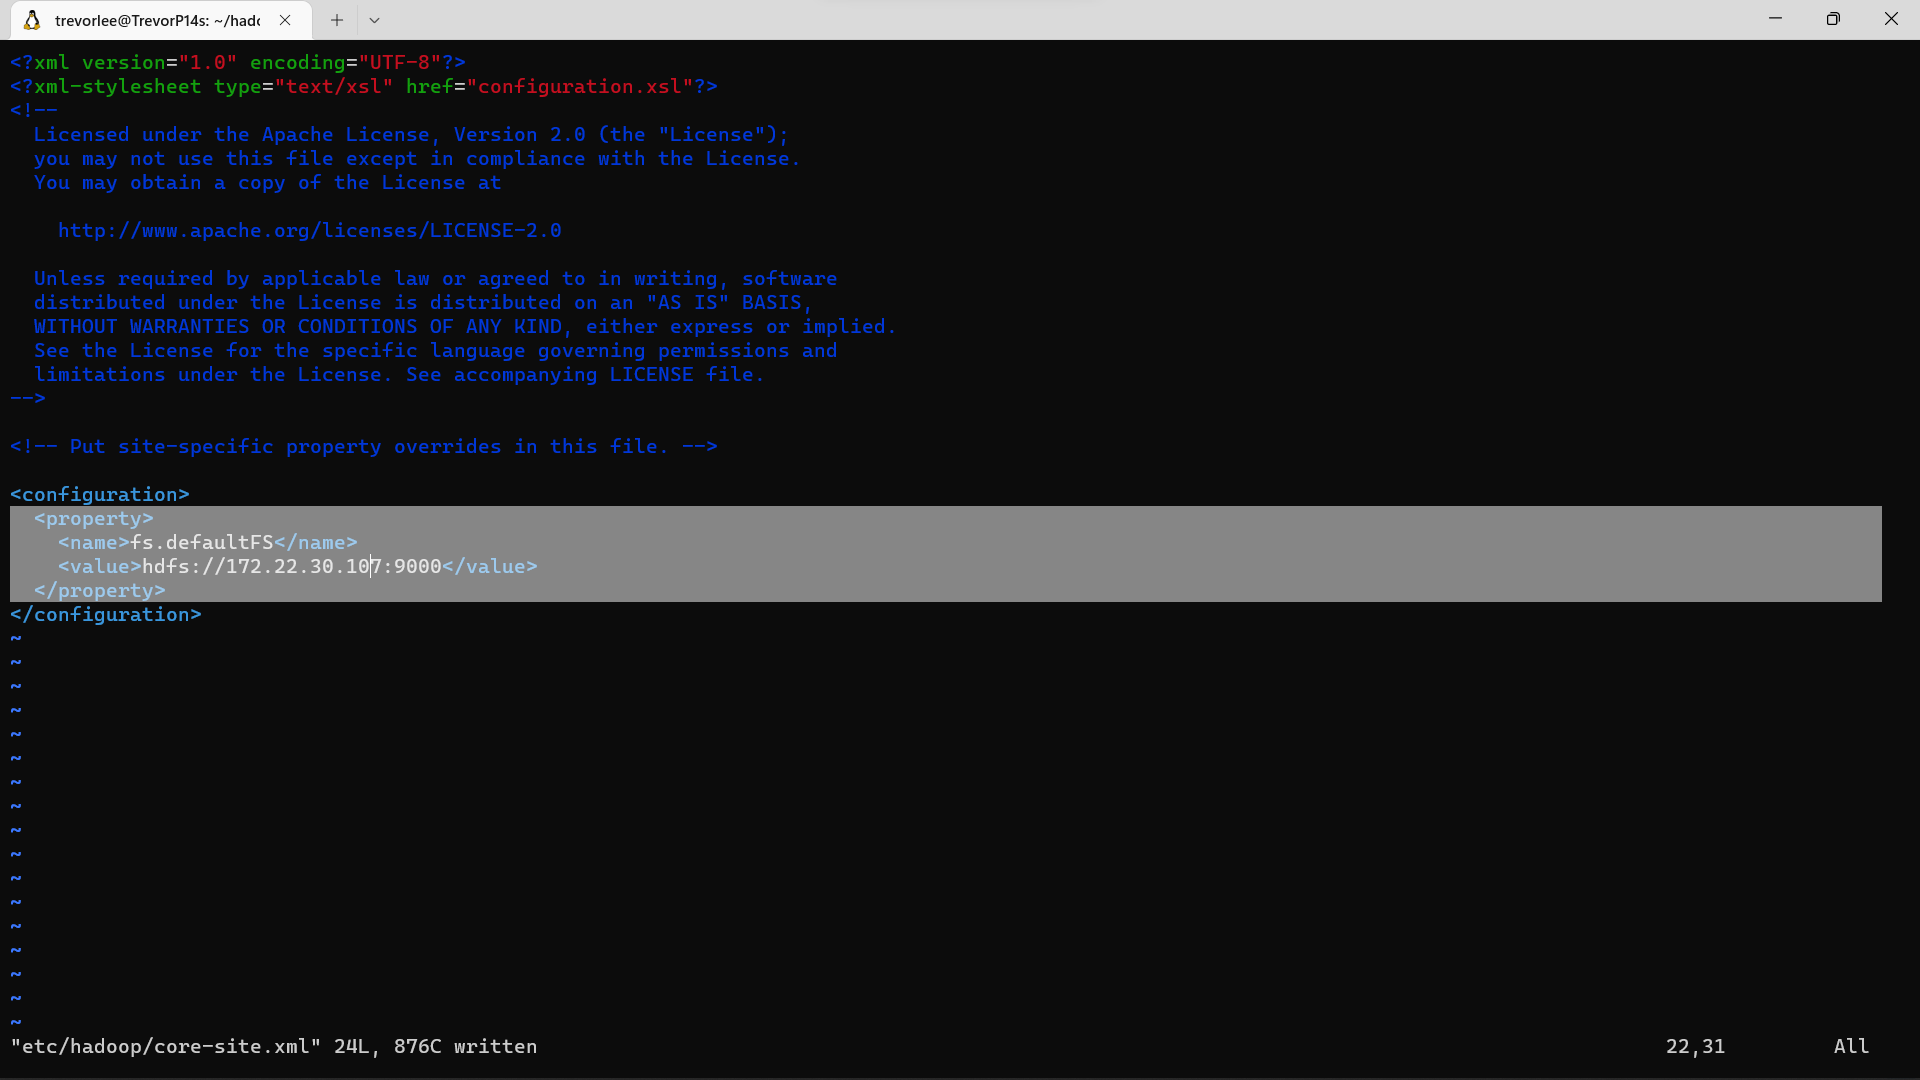This screenshot has width=1920, height=1080.
Task: Open the new tab dropdown chevron
Action: (375, 20)
